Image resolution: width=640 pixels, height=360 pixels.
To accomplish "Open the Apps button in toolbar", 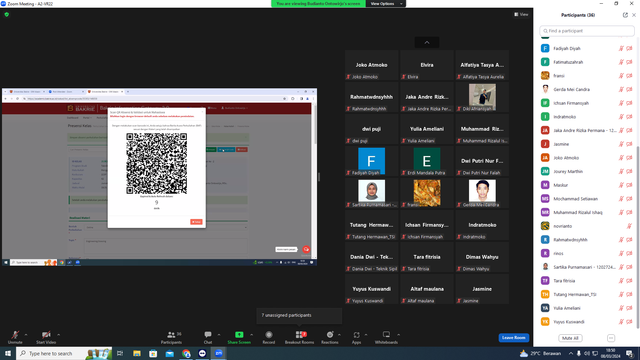I will click(x=356, y=337).
